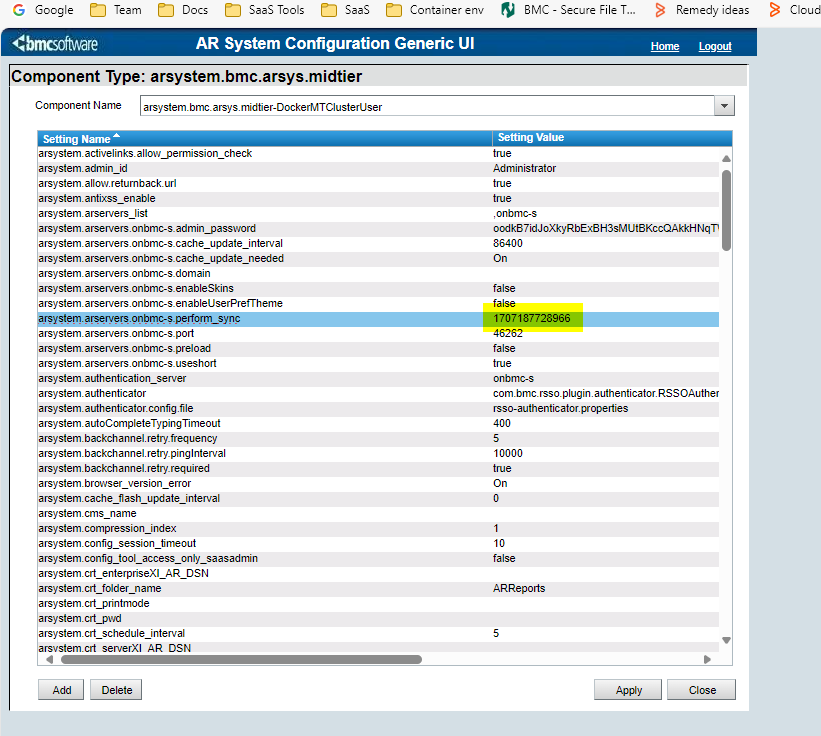The height and width of the screenshot is (736, 821).
Task: Click the Apply button
Action: point(628,690)
